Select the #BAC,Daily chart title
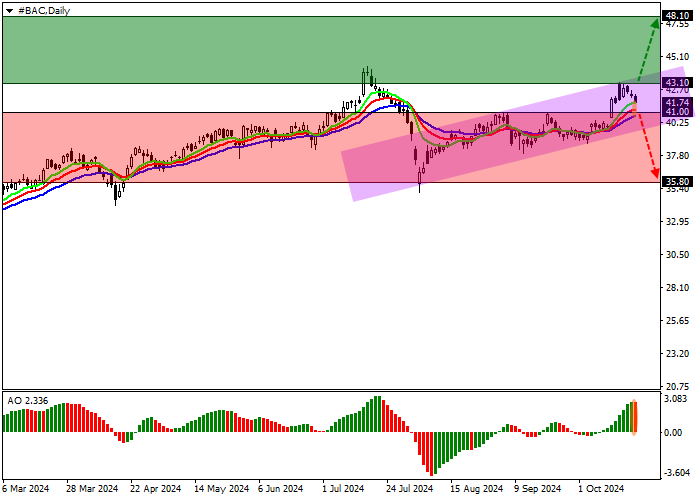Screen dimensions: 700x500 click(x=44, y=11)
